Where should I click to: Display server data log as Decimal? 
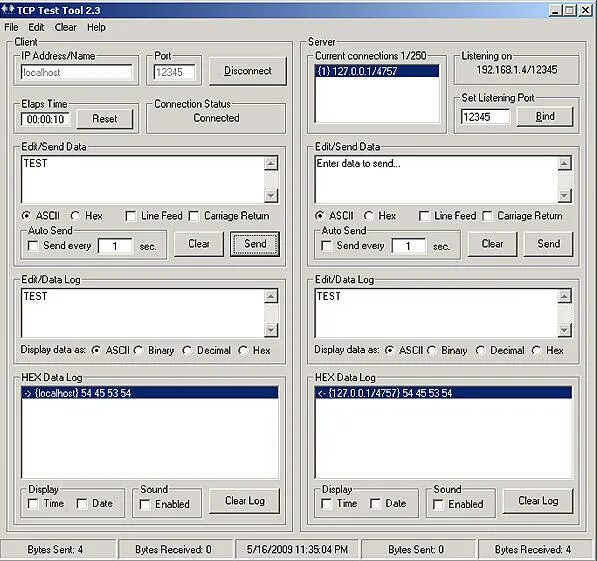coord(480,350)
